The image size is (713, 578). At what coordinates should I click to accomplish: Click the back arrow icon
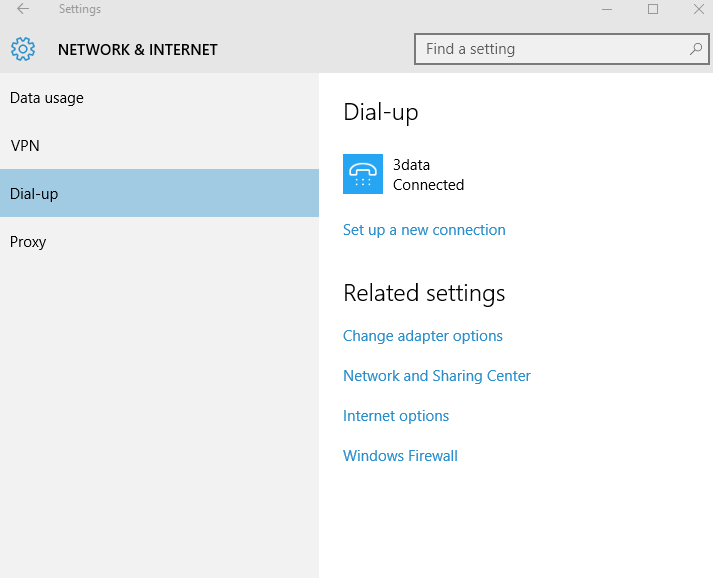23,9
